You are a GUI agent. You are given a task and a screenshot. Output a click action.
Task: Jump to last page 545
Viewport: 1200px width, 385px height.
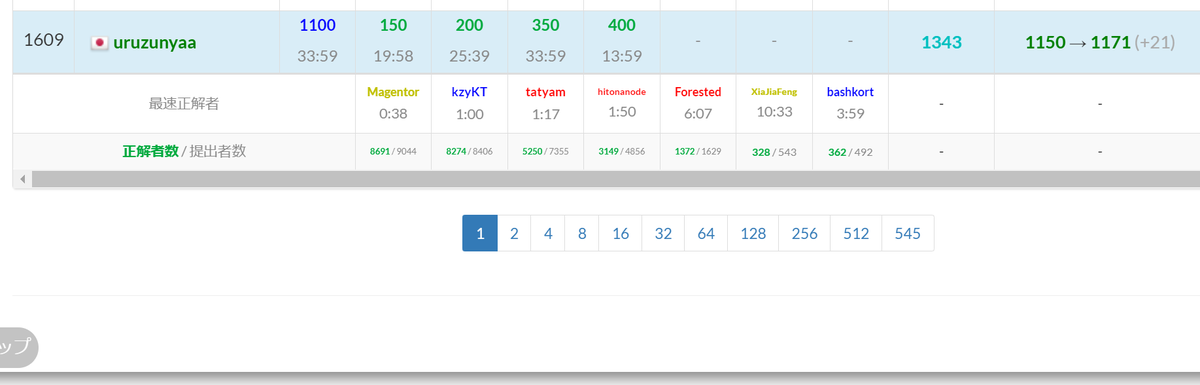(908, 233)
